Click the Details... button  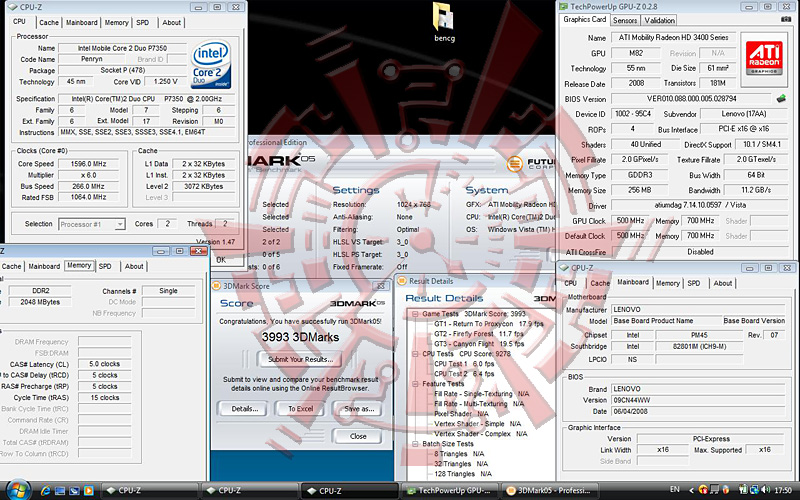click(245, 409)
